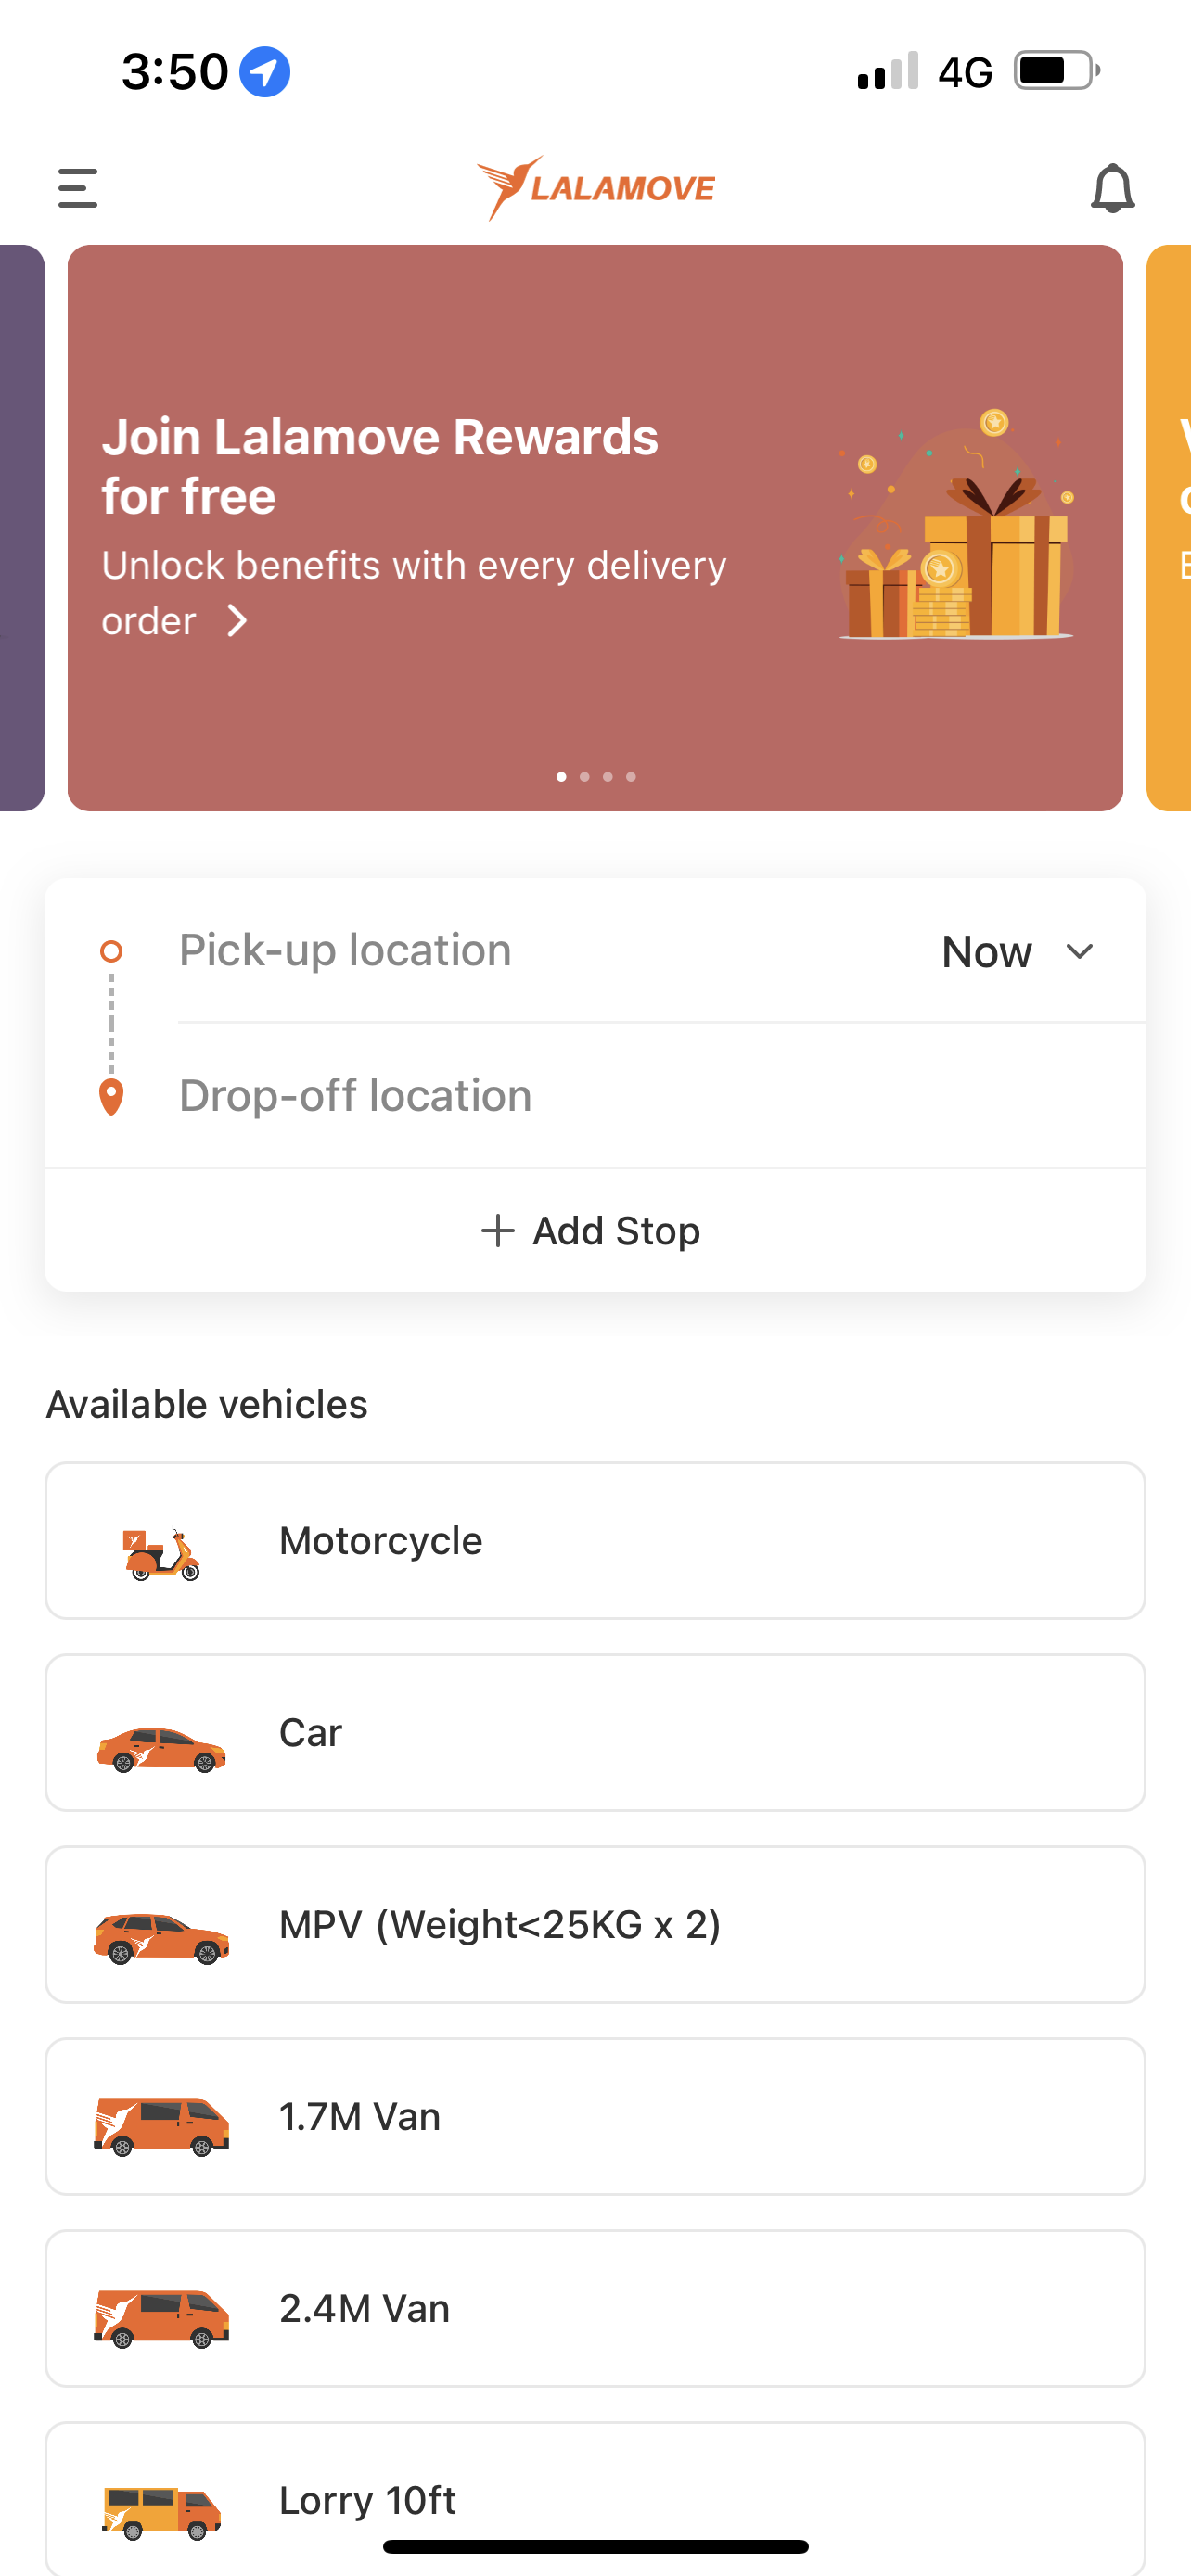The image size is (1191, 2576).
Task: Open rewards banner arrow after 'order'
Action: tap(237, 621)
